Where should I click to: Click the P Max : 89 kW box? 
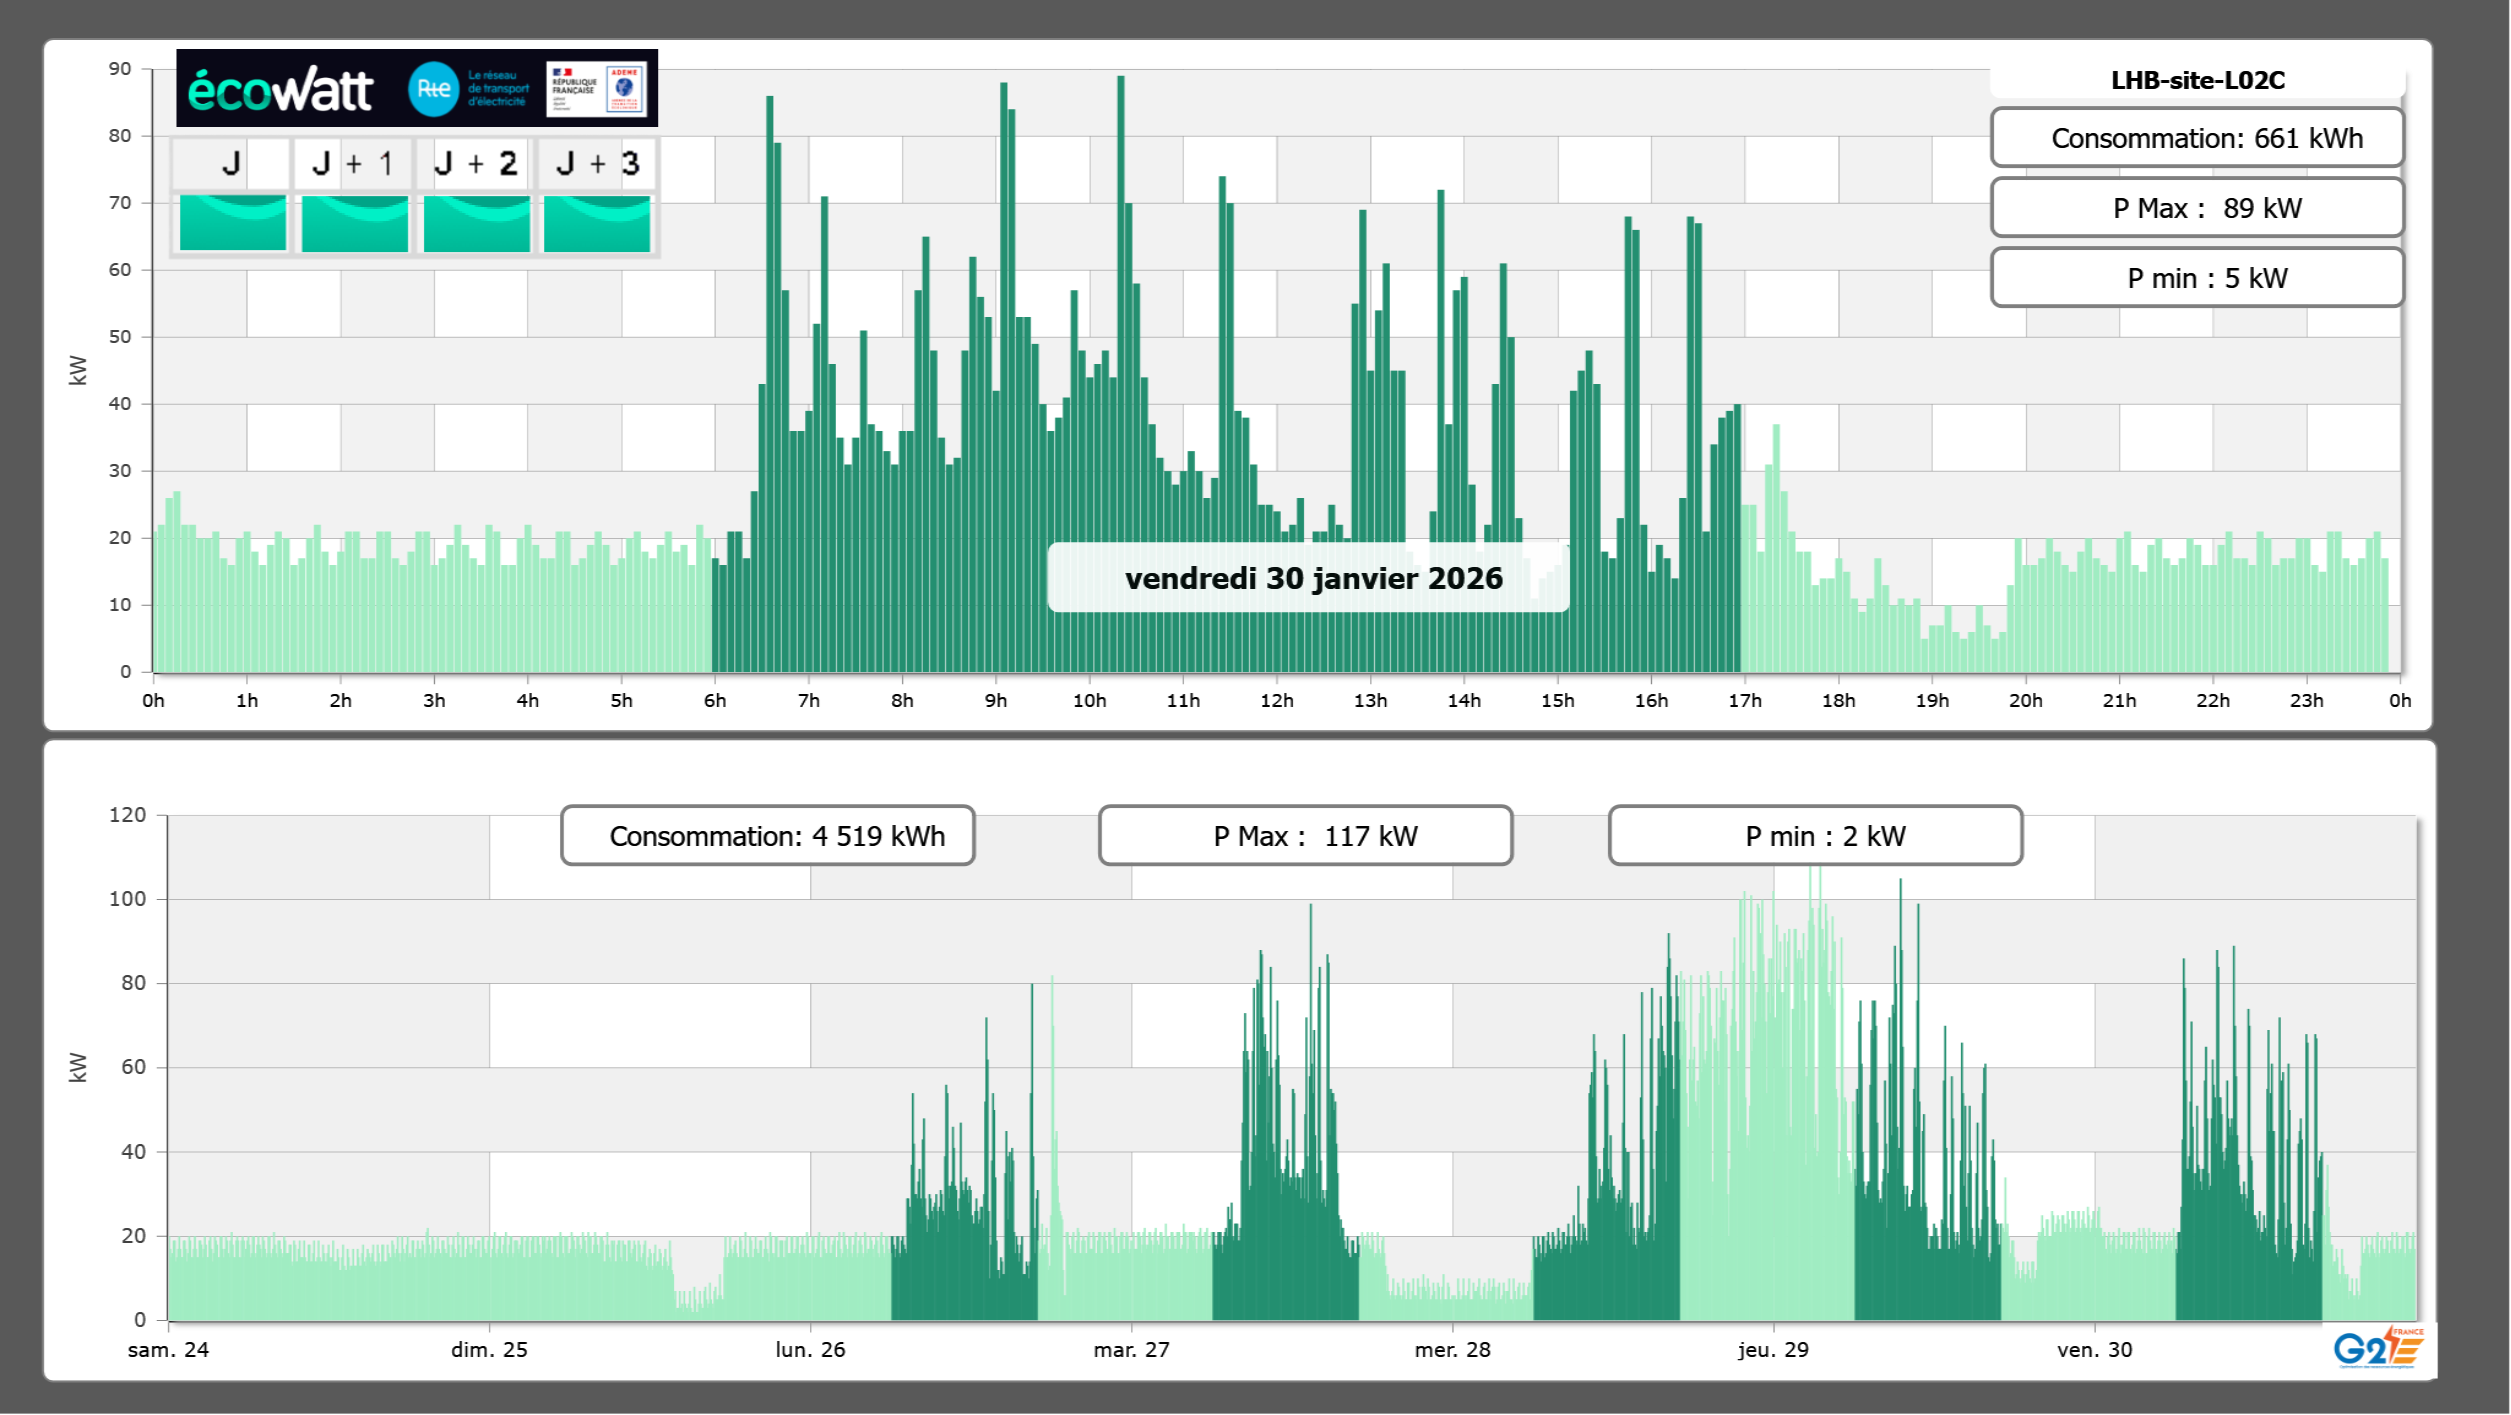pos(2197,208)
